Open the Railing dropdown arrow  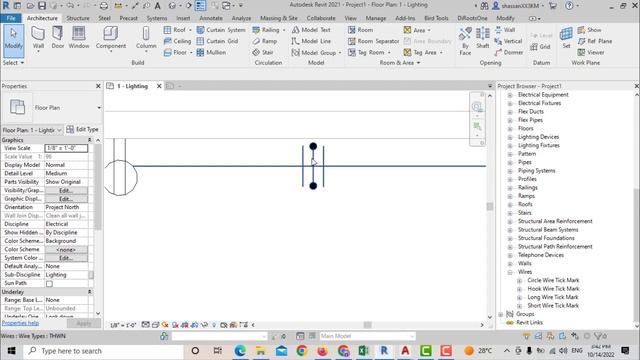point(284,30)
